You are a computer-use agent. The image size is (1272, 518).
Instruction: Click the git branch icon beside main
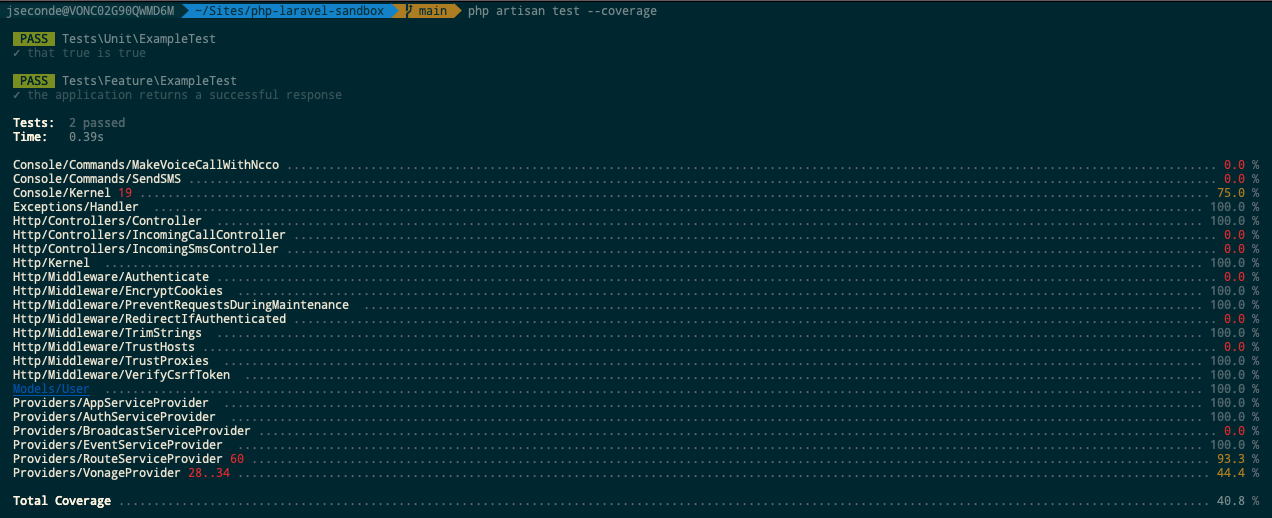(x=411, y=11)
